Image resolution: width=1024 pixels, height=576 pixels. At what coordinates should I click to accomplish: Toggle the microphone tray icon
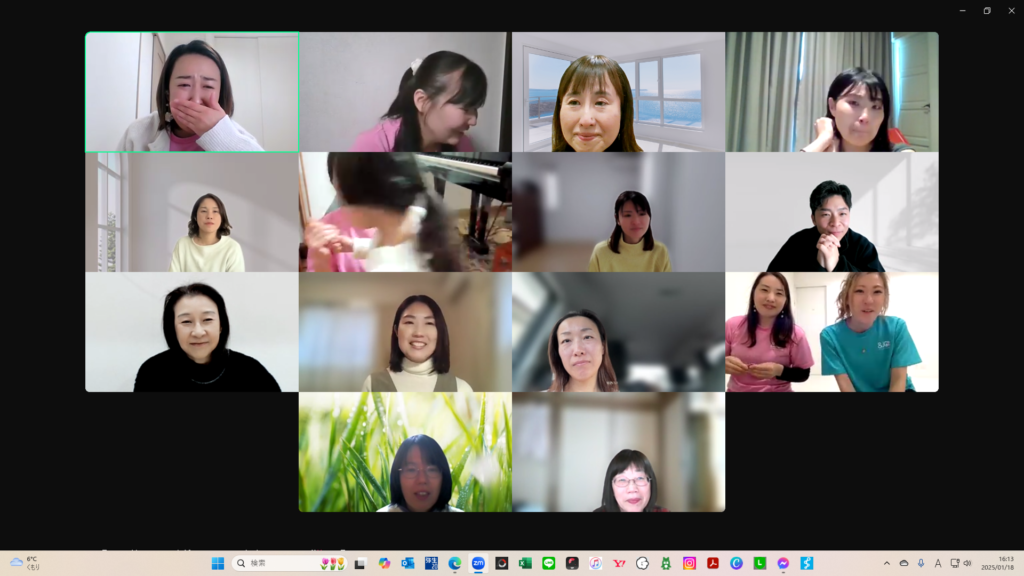click(x=921, y=563)
